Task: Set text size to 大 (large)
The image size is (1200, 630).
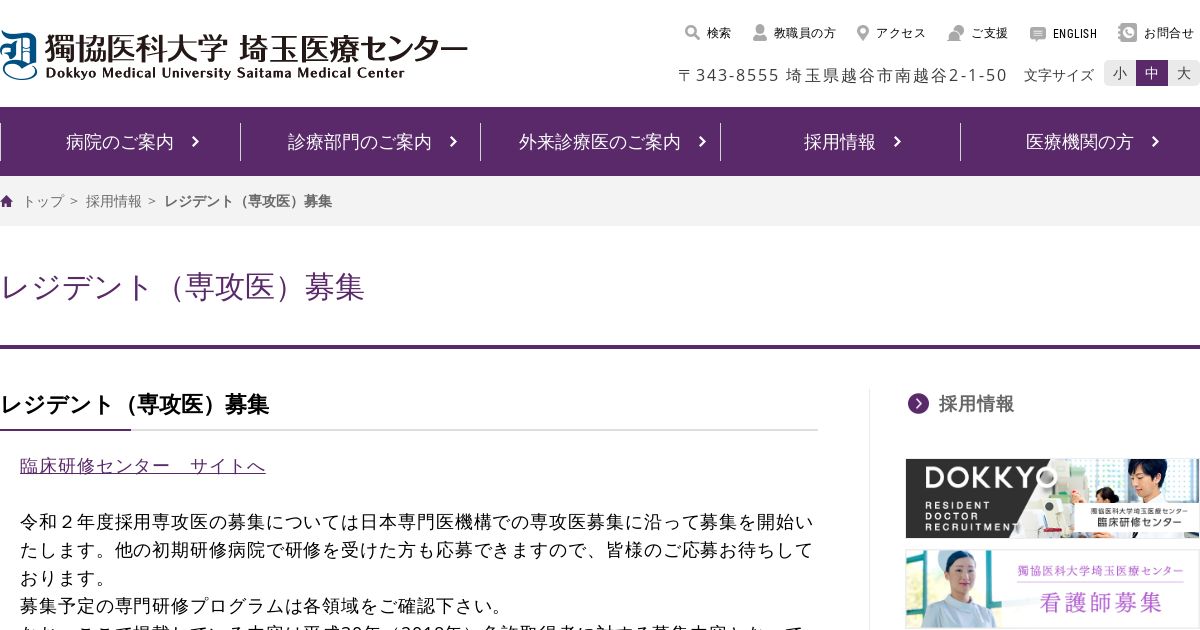Action: pyautogui.click(x=1184, y=73)
